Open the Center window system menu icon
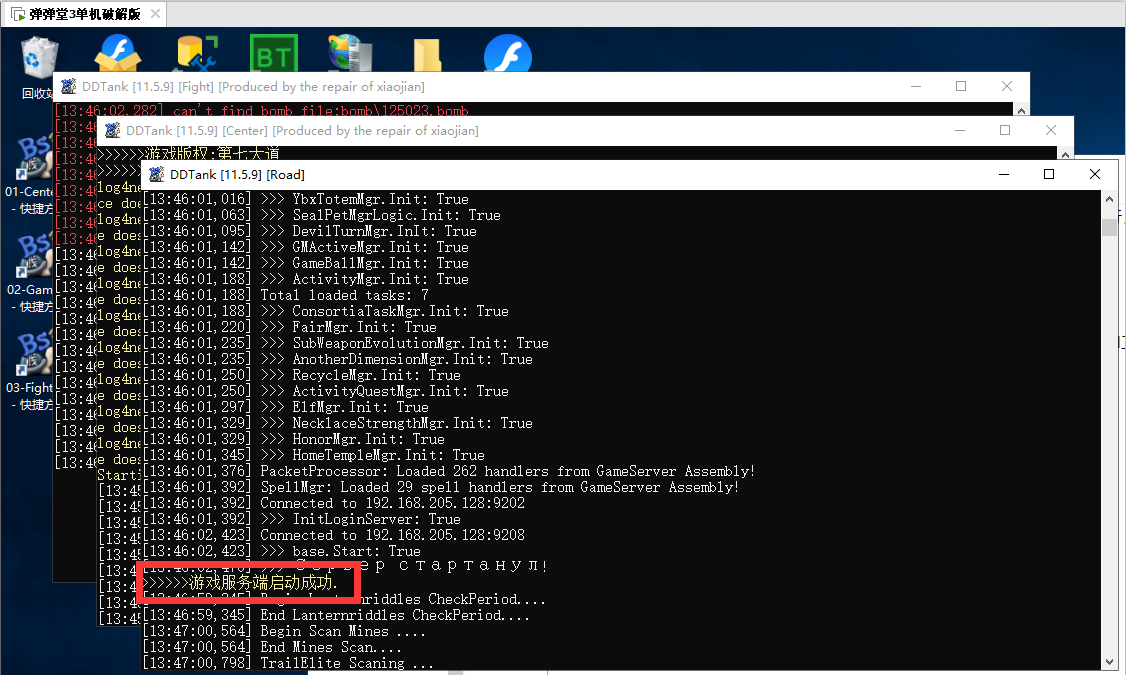The height and width of the screenshot is (675, 1126). 110,131
